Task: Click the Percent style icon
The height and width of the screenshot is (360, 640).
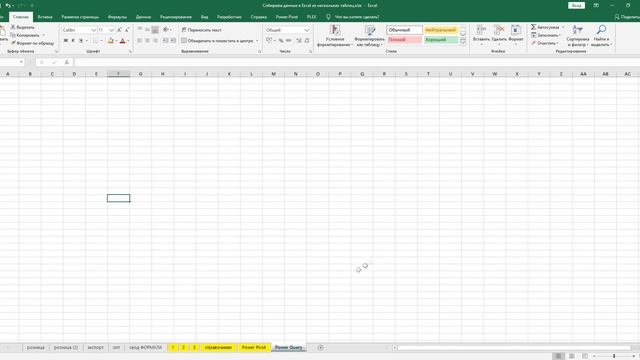Action: pos(281,40)
